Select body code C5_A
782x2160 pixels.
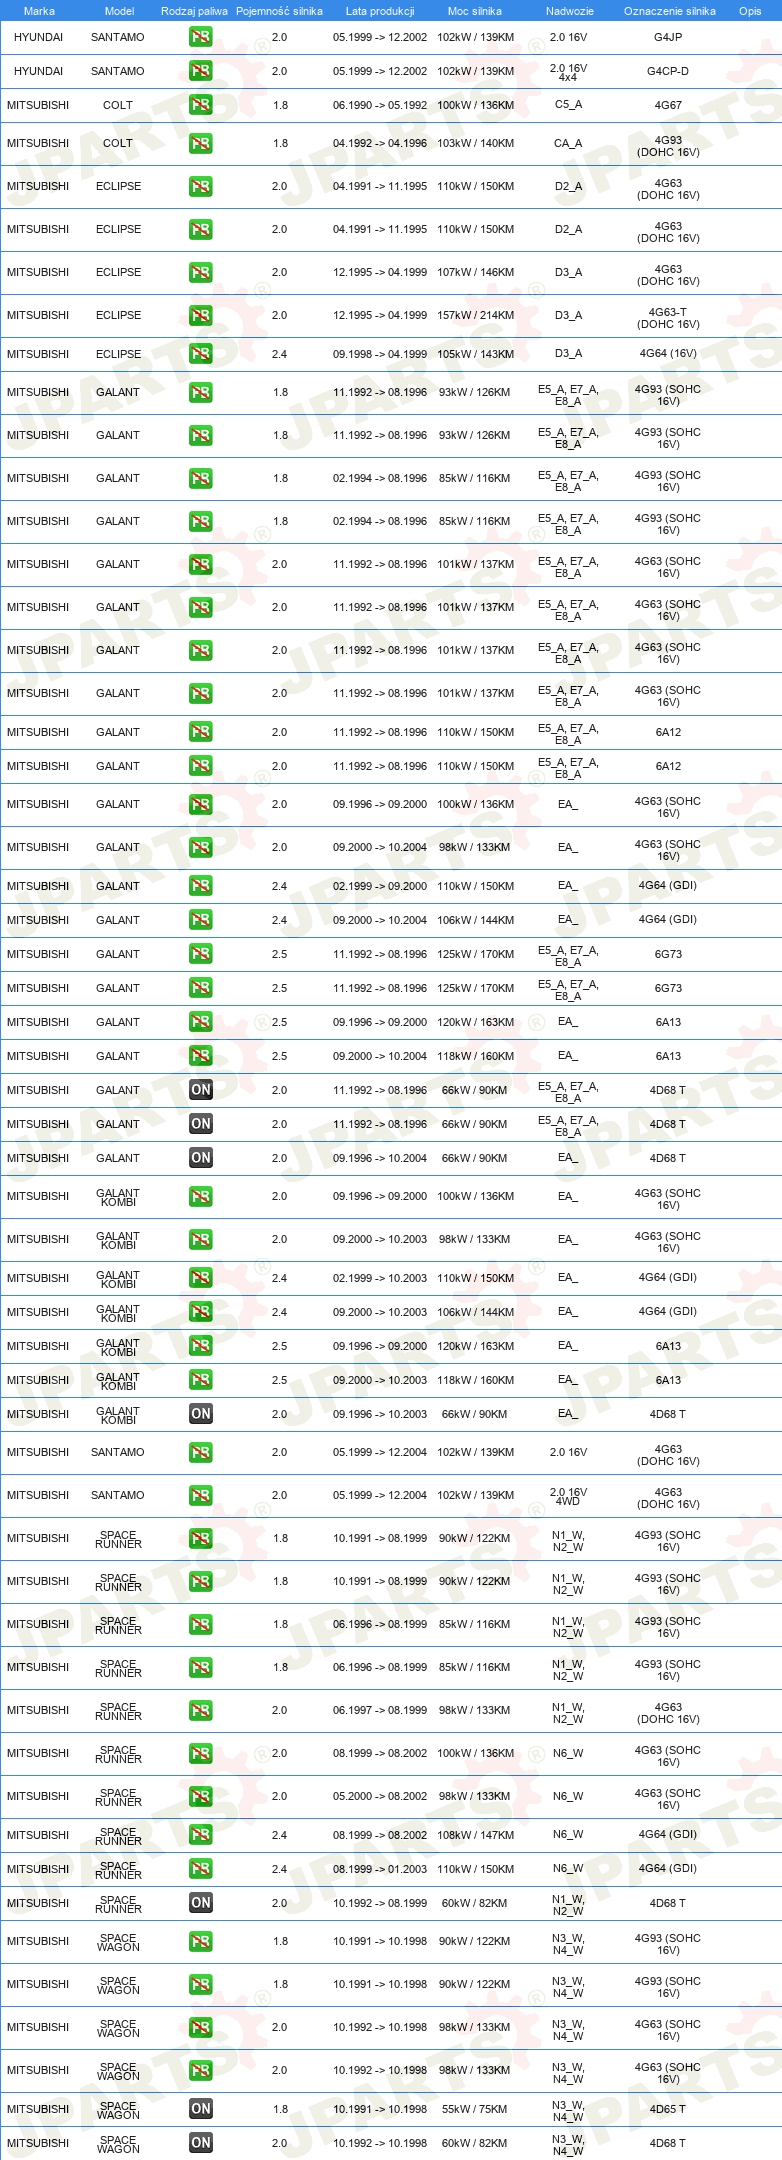pos(568,105)
